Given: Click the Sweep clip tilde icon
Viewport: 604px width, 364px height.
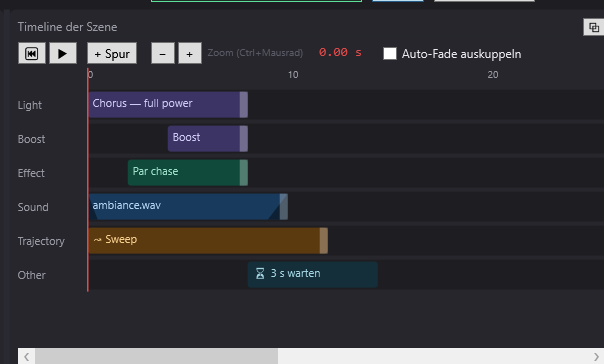Looking at the screenshot, I should (x=97, y=240).
